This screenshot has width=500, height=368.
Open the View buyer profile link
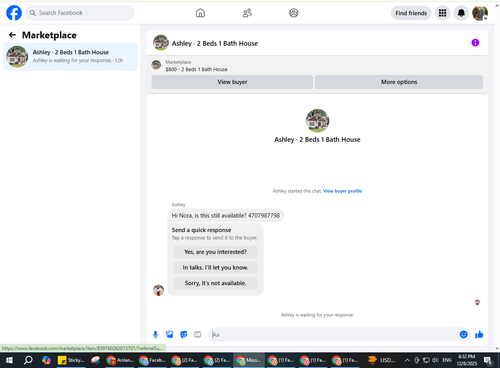(x=342, y=191)
